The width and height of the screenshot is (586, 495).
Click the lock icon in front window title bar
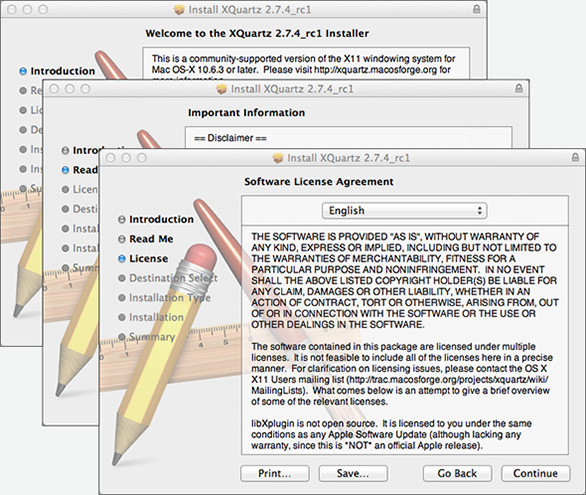(576, 157)
